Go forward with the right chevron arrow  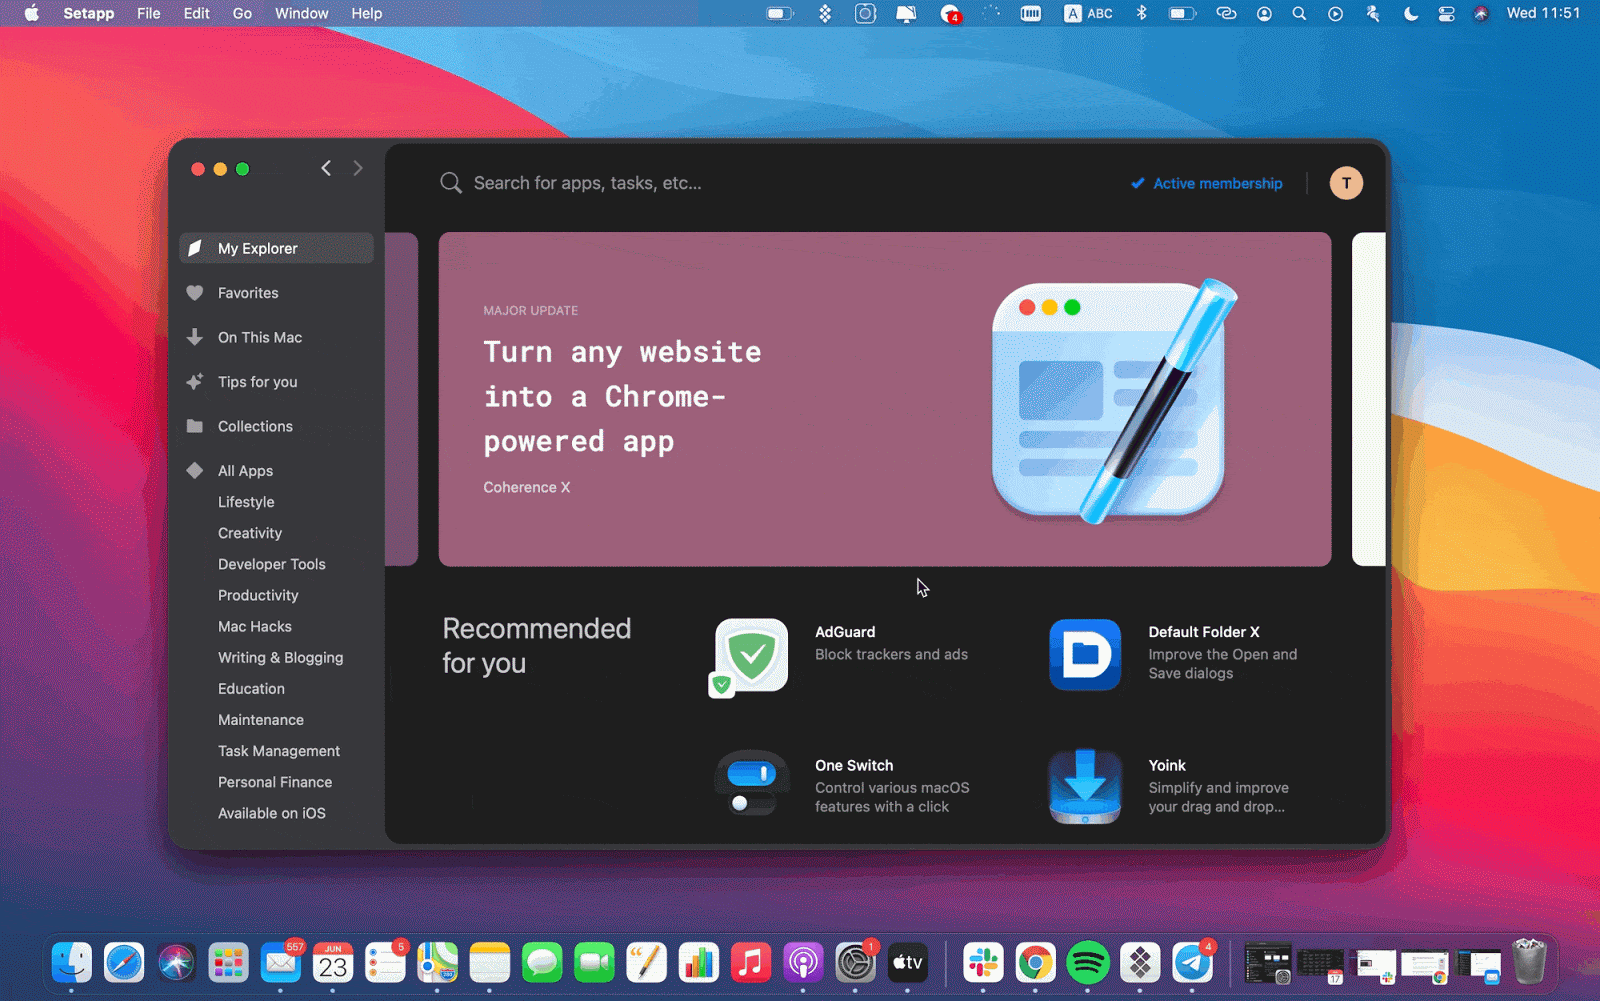(x=358, y=168)
